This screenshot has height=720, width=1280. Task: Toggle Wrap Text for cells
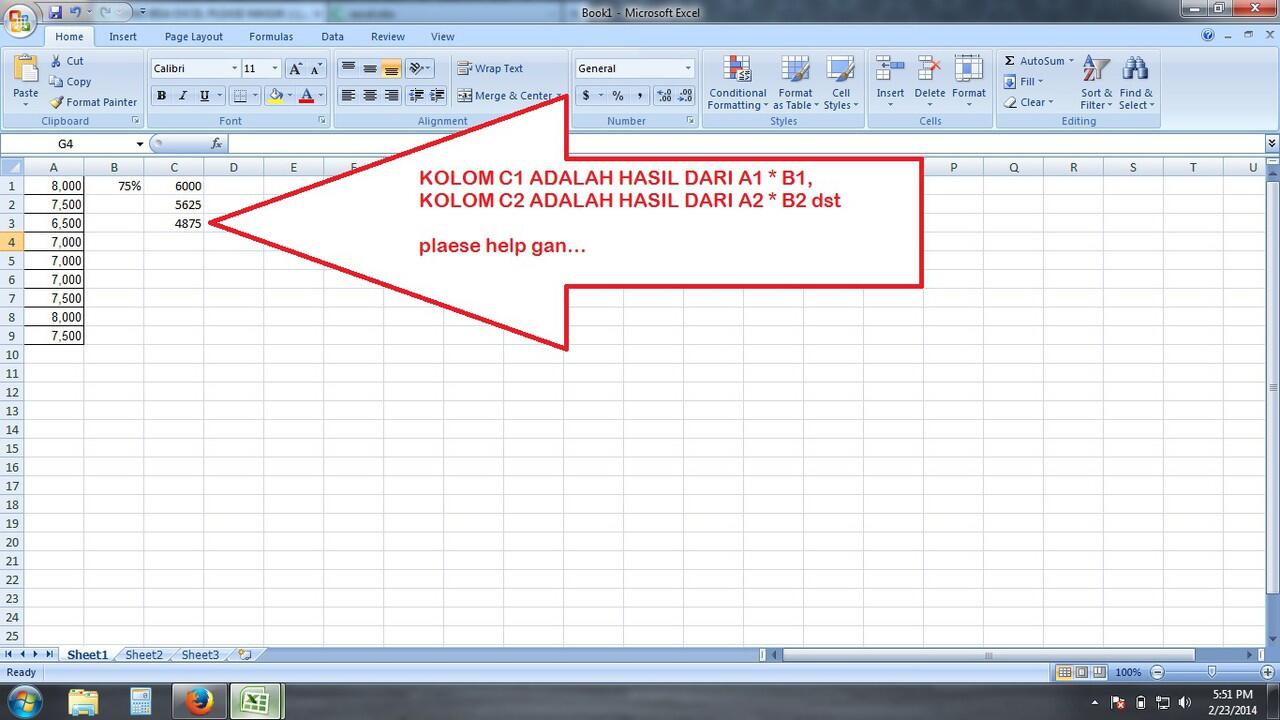pos(491,69)
